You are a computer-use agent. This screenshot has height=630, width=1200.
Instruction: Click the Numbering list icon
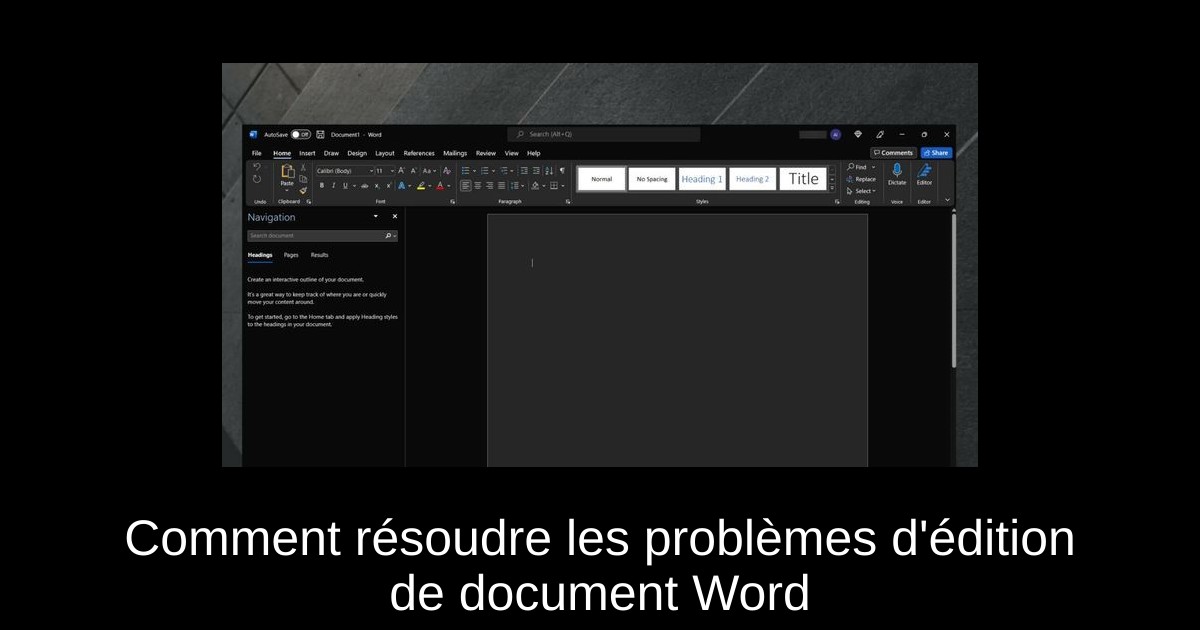(x=485, y=171)
